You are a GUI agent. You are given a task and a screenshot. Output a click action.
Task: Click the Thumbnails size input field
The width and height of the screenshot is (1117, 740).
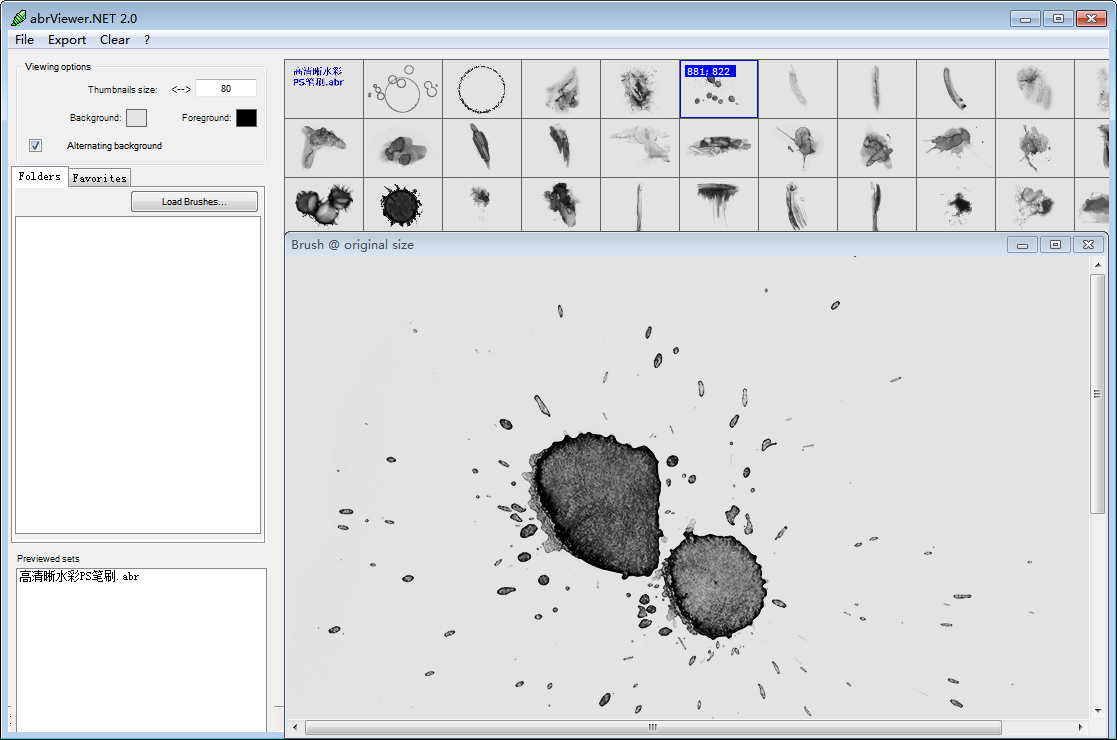226,89
